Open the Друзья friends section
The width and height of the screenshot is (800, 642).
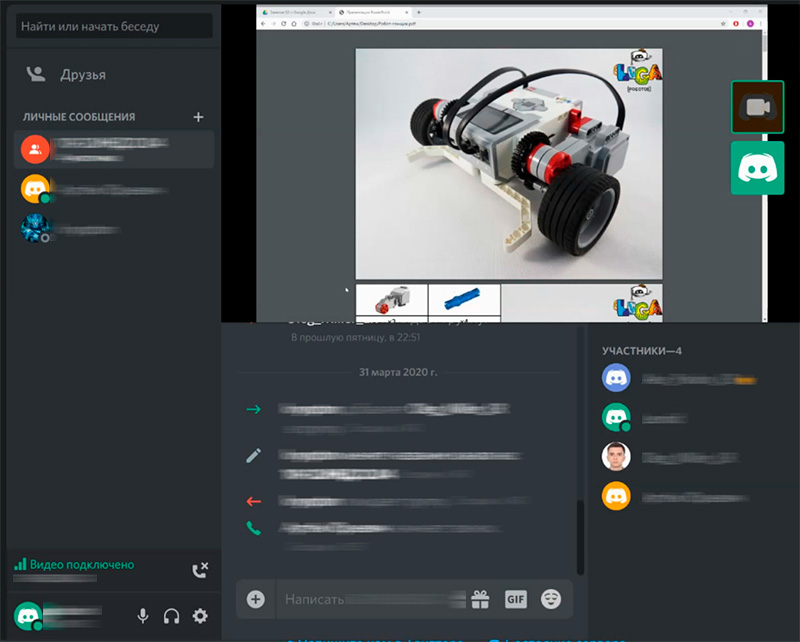[x=82, y=74]
